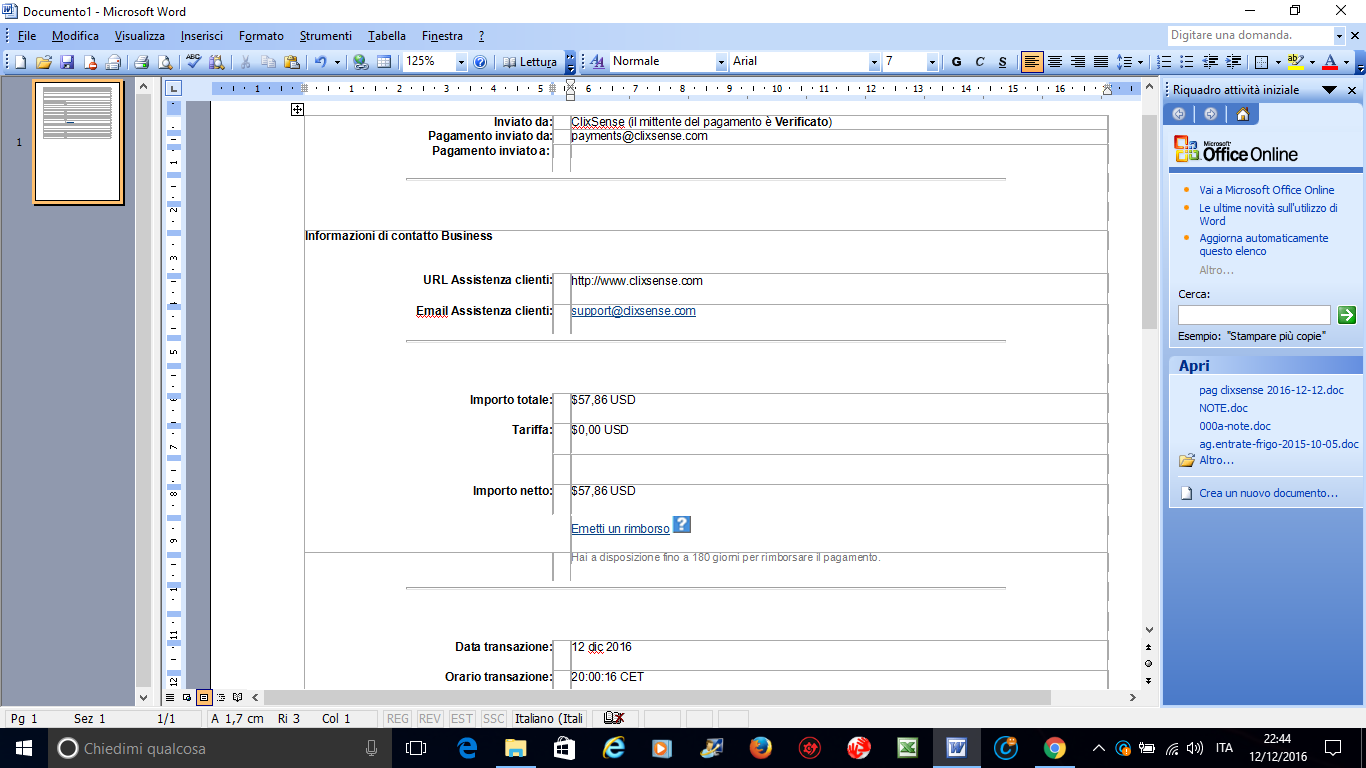This screenshot has width=1366, height=768.
Task: Click yellow highlight color button
Action: [1295, 62]
